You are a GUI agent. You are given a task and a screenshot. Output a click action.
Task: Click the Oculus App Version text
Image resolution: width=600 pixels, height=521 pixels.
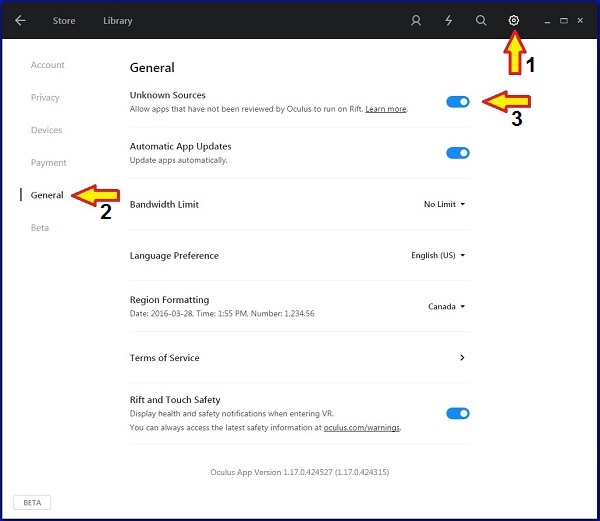point(300,472)
